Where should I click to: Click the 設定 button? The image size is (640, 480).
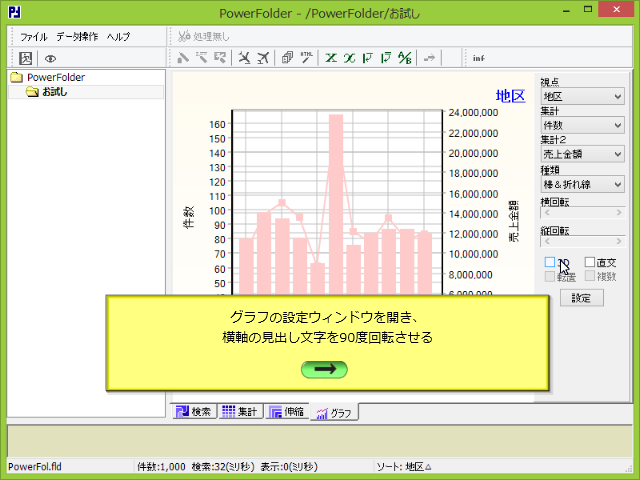pyautogui.click(x=581, y=298)
